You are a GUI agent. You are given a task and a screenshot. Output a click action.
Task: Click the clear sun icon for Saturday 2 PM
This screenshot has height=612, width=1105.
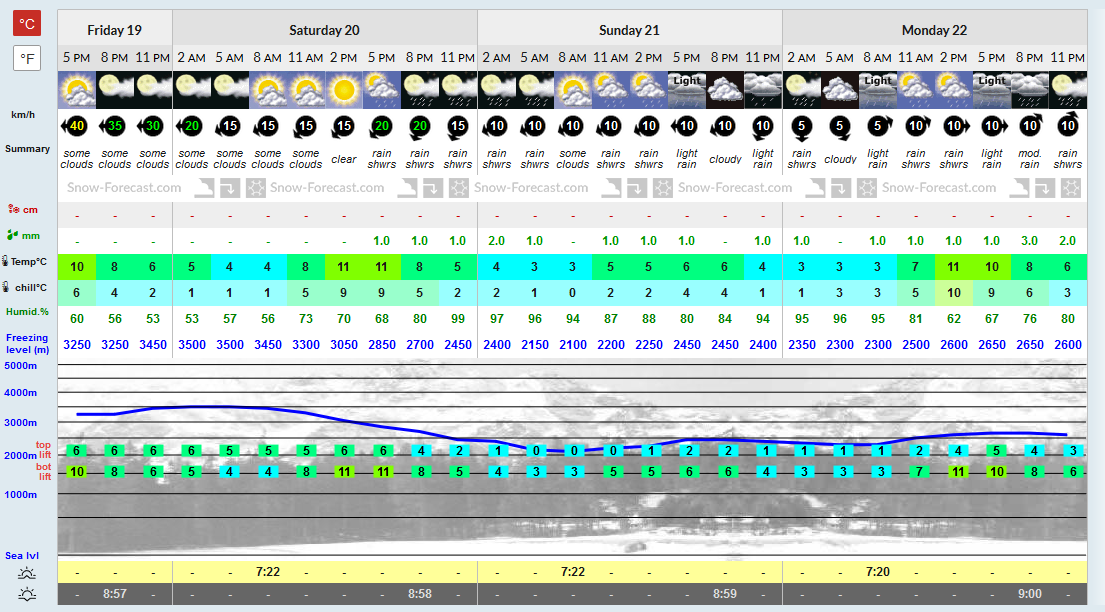pos(343,90)
